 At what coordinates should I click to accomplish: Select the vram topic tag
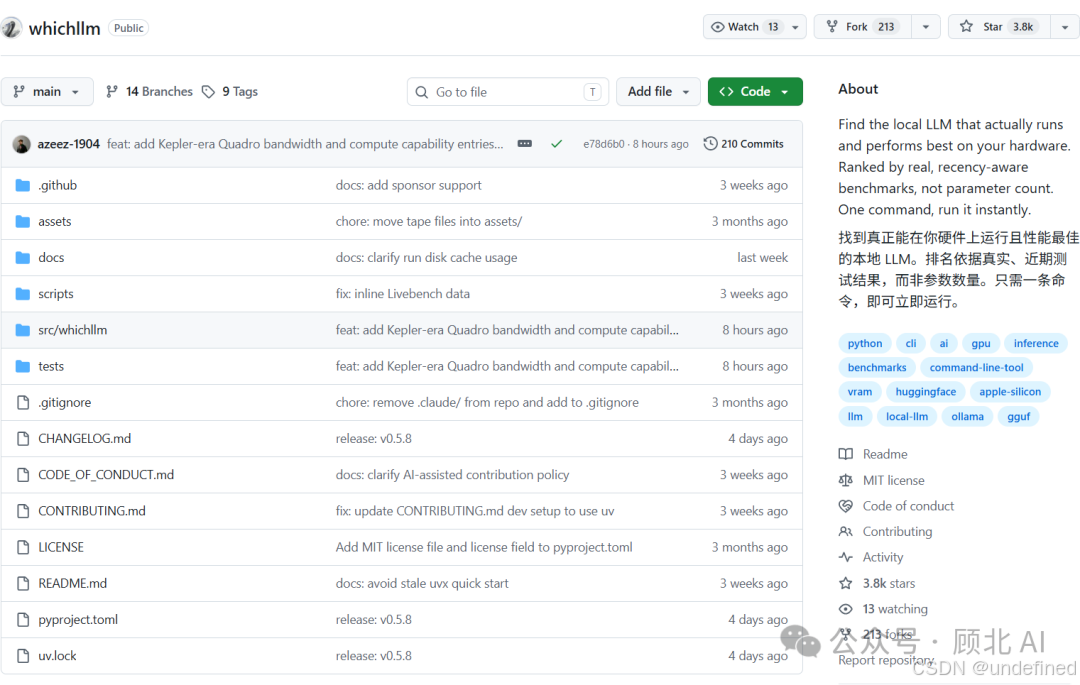pos(860,392)
